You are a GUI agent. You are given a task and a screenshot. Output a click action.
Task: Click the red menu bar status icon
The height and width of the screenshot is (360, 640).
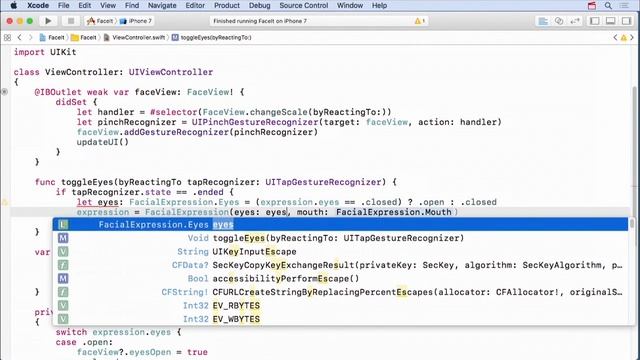tap(592, 5)
